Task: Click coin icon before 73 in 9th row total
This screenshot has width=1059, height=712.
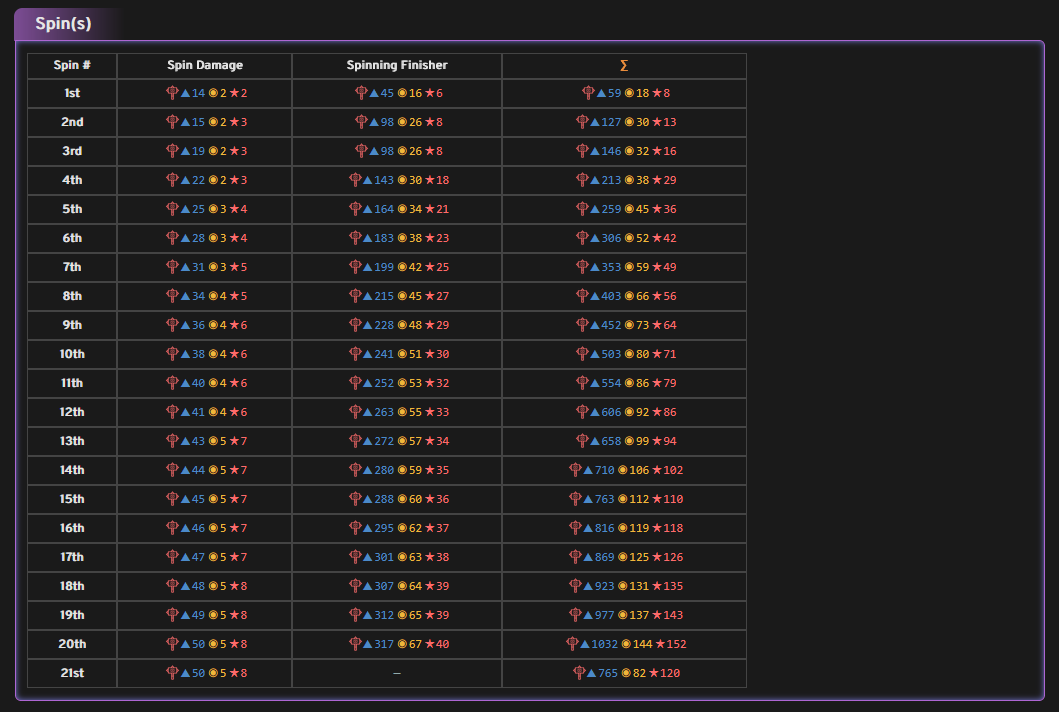Action: (629, 326)
